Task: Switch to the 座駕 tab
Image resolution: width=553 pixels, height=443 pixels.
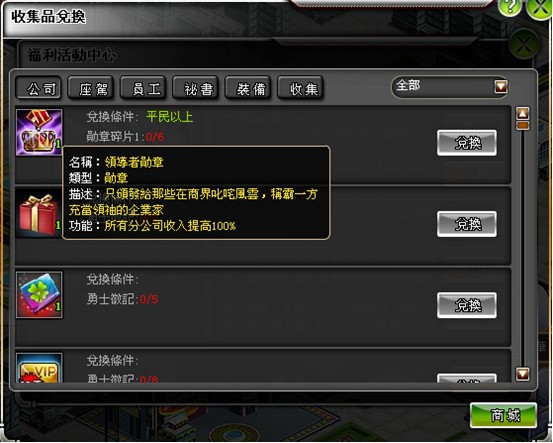Action: [x=91, y=88]
